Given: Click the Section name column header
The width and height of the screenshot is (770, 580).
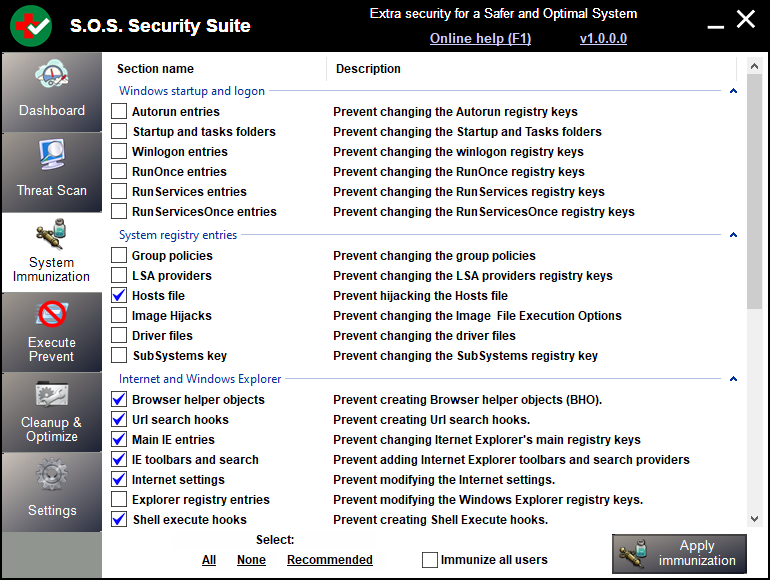Looking at the screenshot, I should [155, 69].
